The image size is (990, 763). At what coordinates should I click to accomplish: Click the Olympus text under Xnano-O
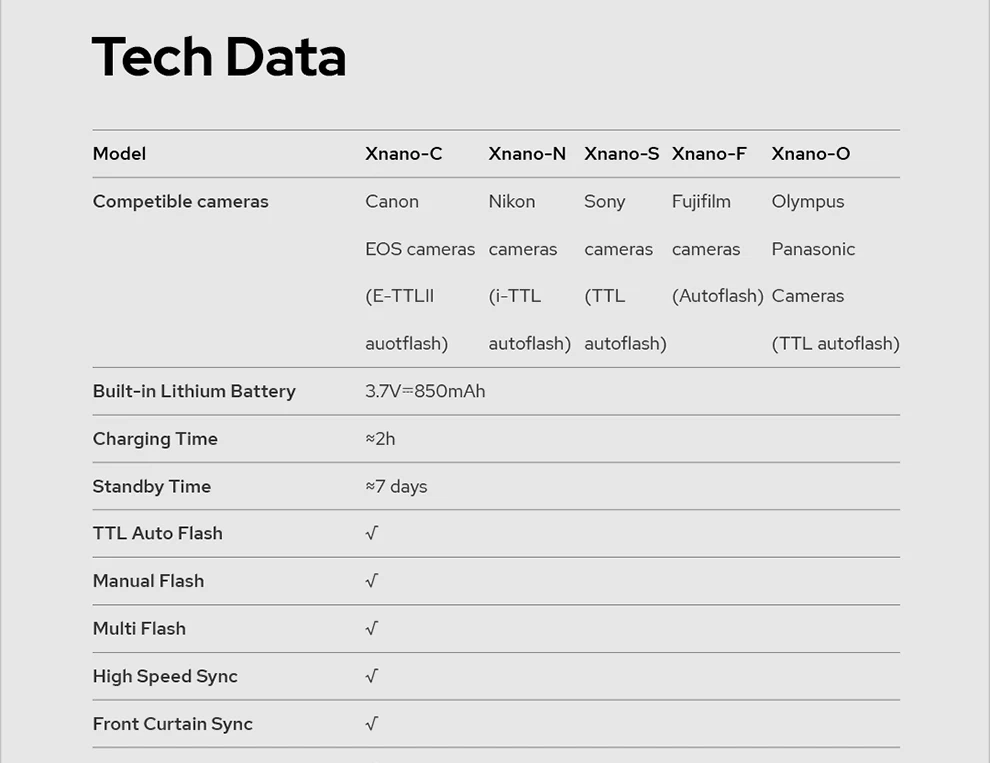[x=808, y=201]
